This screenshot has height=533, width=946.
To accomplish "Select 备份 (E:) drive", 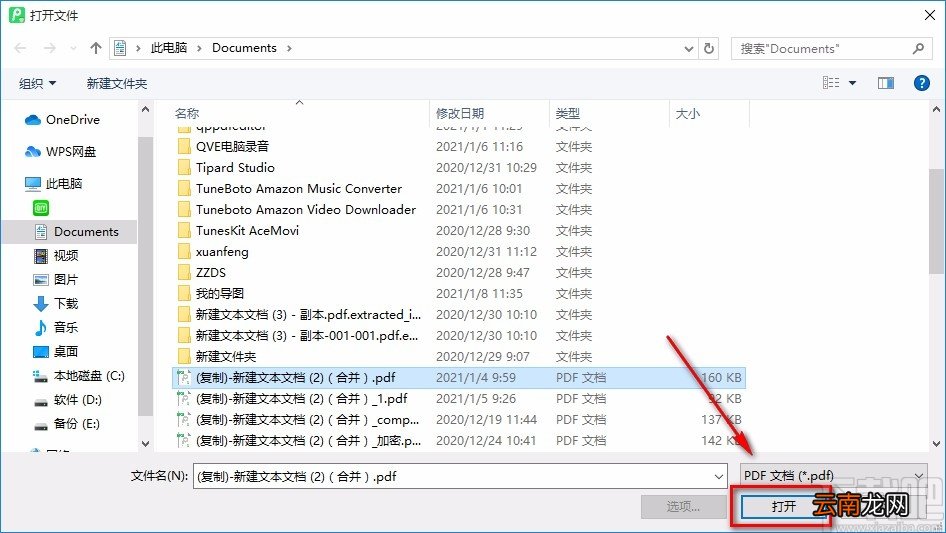I will pos(66,424).
